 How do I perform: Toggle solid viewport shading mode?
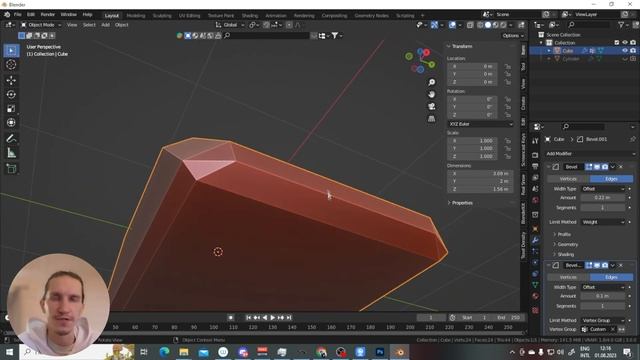(x=488, y=25)
